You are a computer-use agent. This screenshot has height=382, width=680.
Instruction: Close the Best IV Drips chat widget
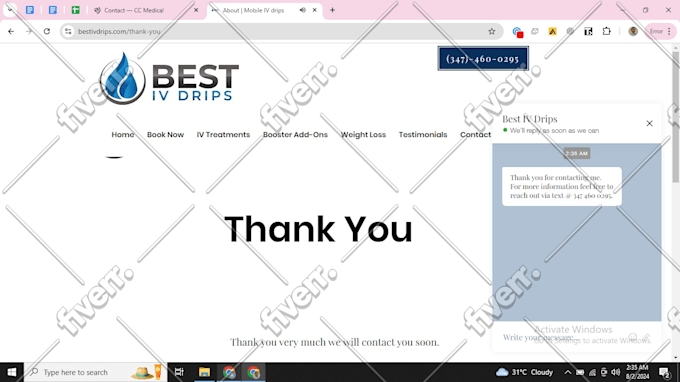click(649, 124)
